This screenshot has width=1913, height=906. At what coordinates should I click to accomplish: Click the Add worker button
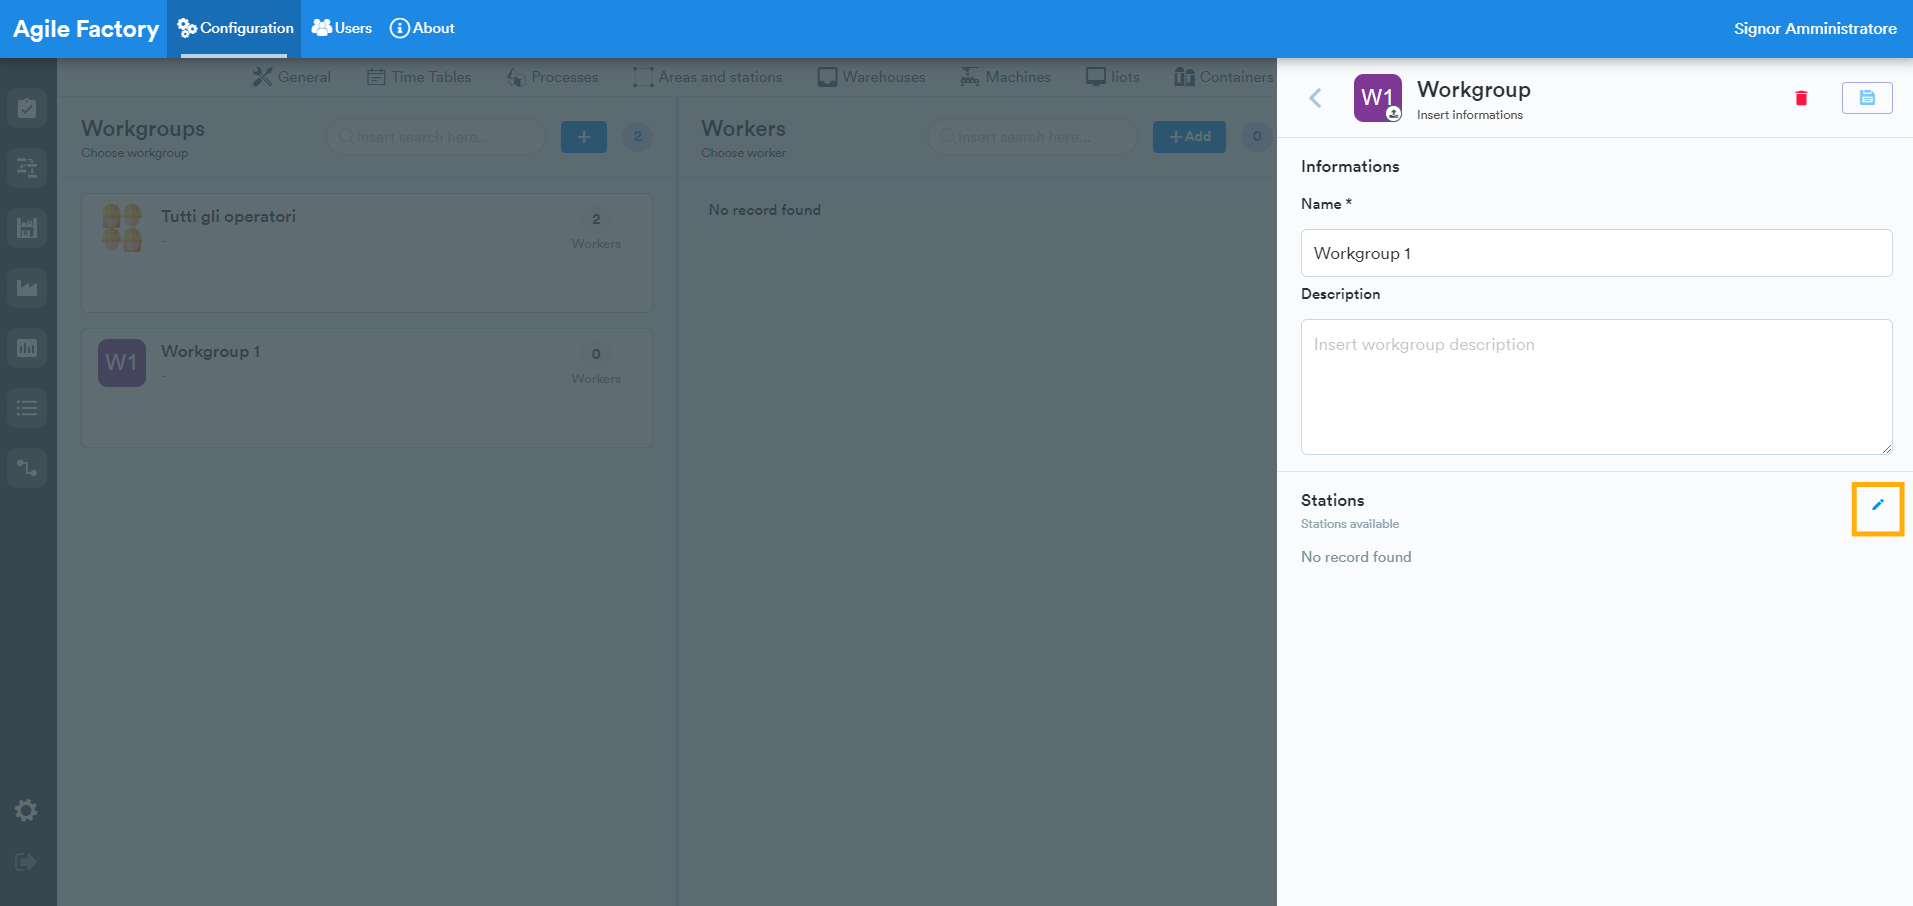pyautogui.click(x=1189, y=137)
